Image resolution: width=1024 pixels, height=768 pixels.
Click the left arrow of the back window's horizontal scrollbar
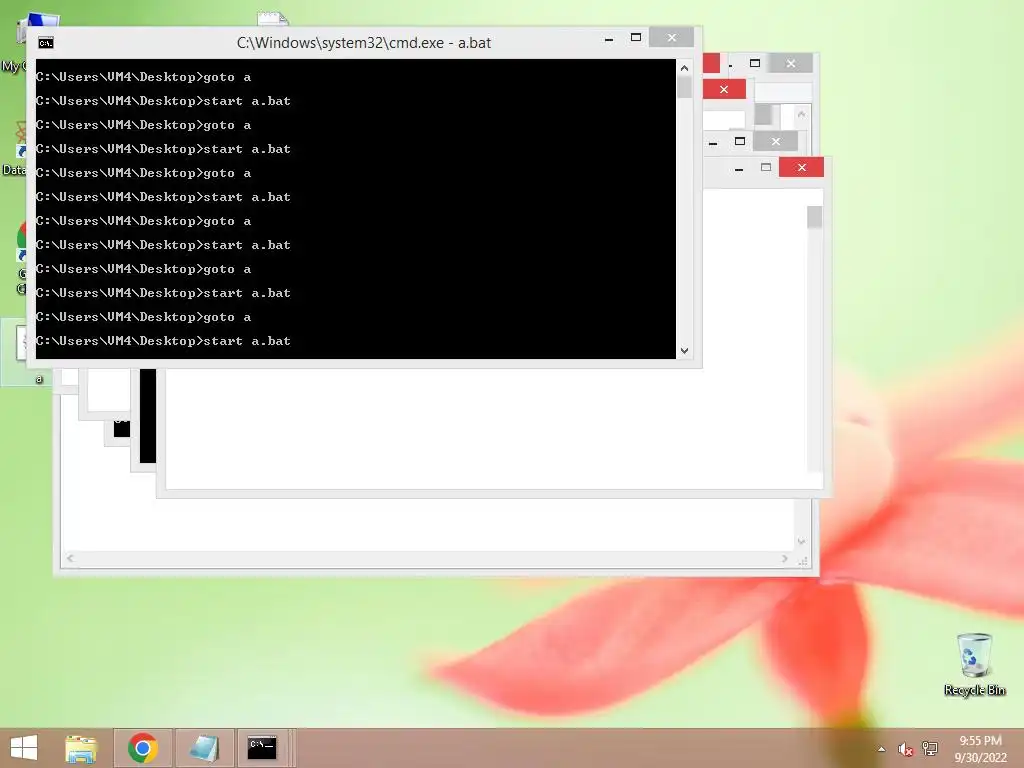click(71, 558)
